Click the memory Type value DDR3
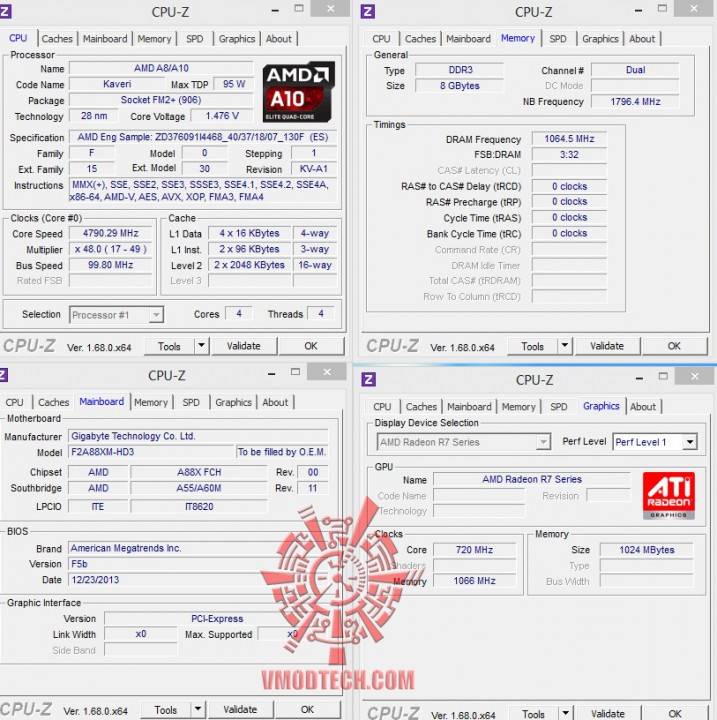 pos(460,70)
